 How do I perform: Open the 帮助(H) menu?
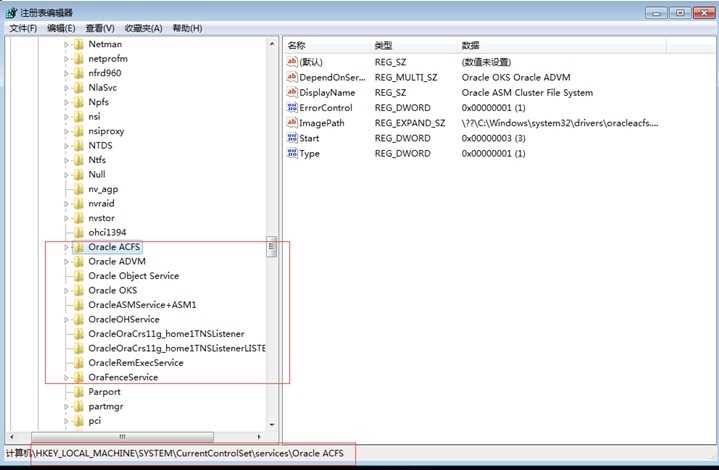pyautogui.click(x=187, y=28)
